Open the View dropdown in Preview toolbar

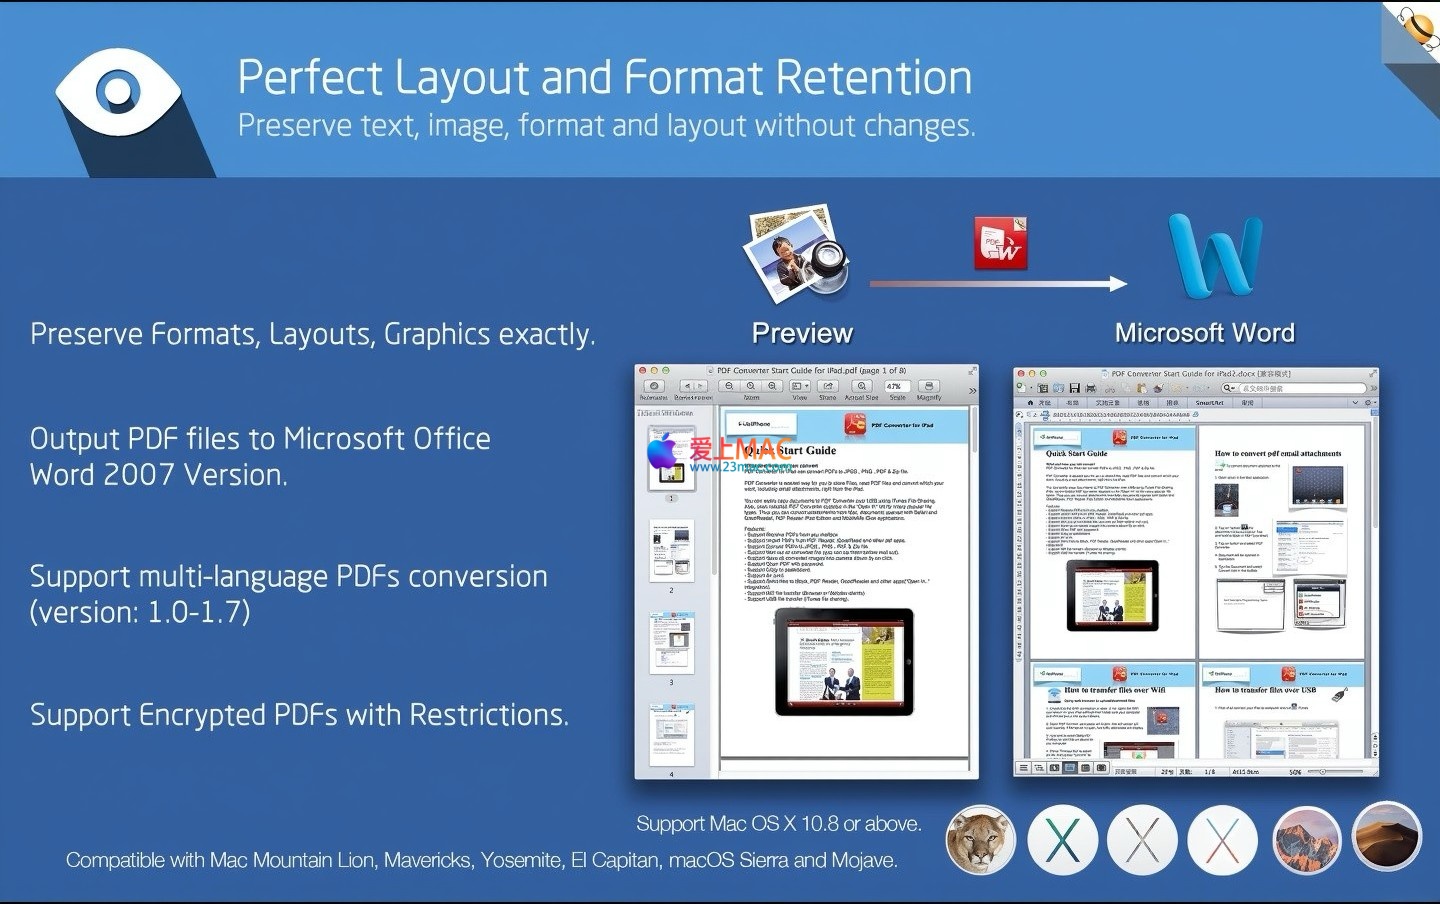800,387
